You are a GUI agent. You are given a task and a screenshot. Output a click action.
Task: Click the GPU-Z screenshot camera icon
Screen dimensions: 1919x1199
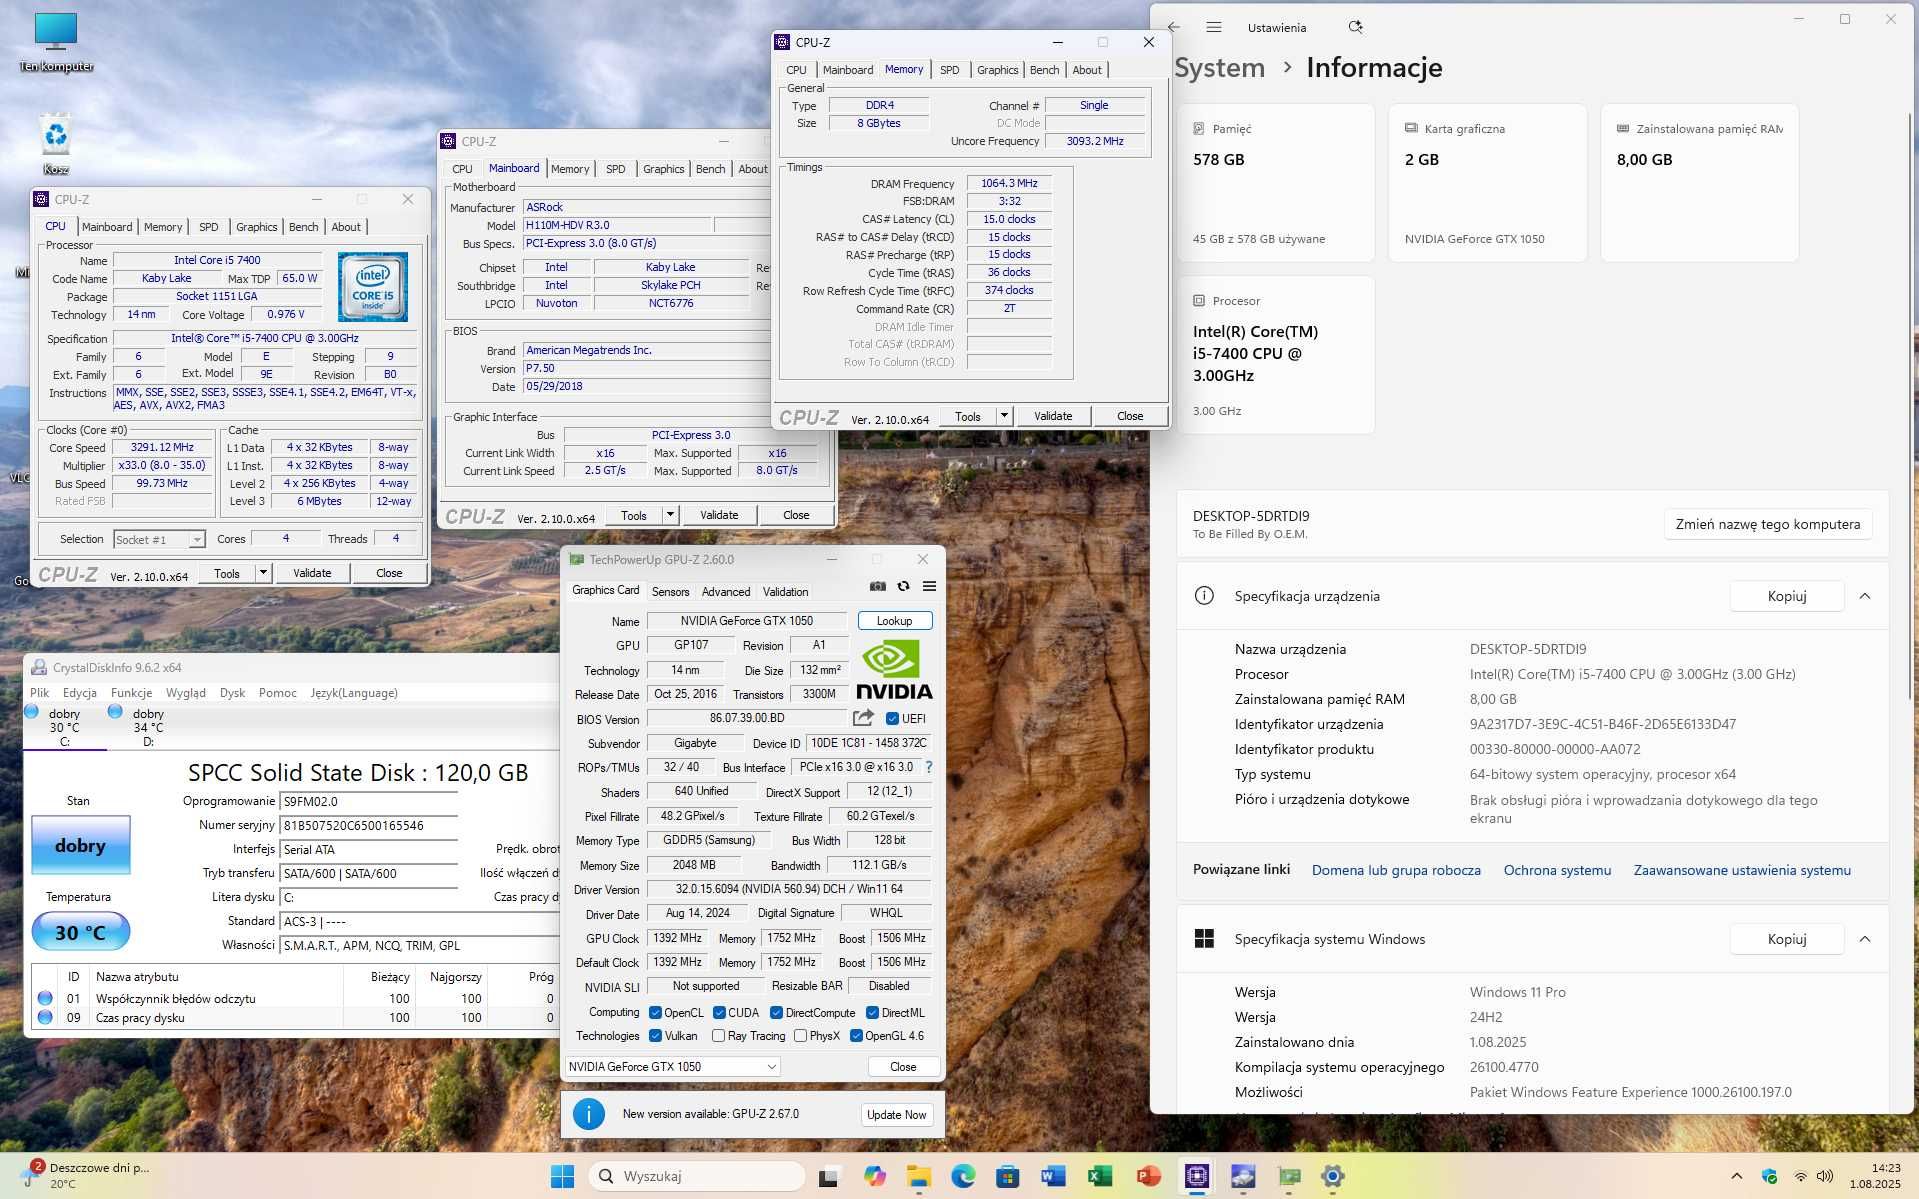pos(877,587)
